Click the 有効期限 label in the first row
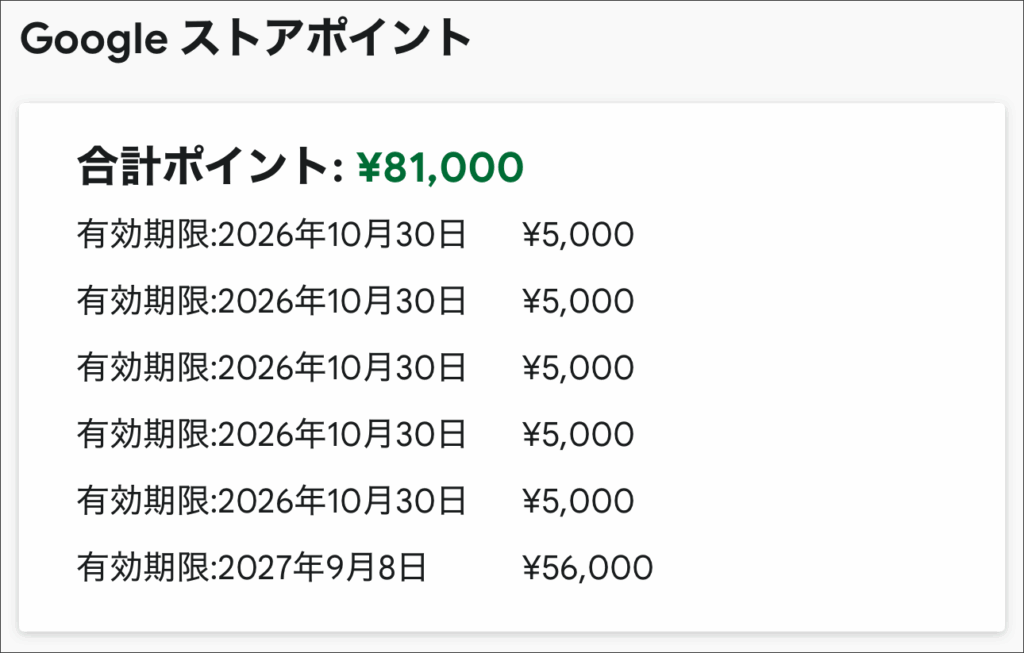This screenshot has height=653, width=1024. [144, 235]
